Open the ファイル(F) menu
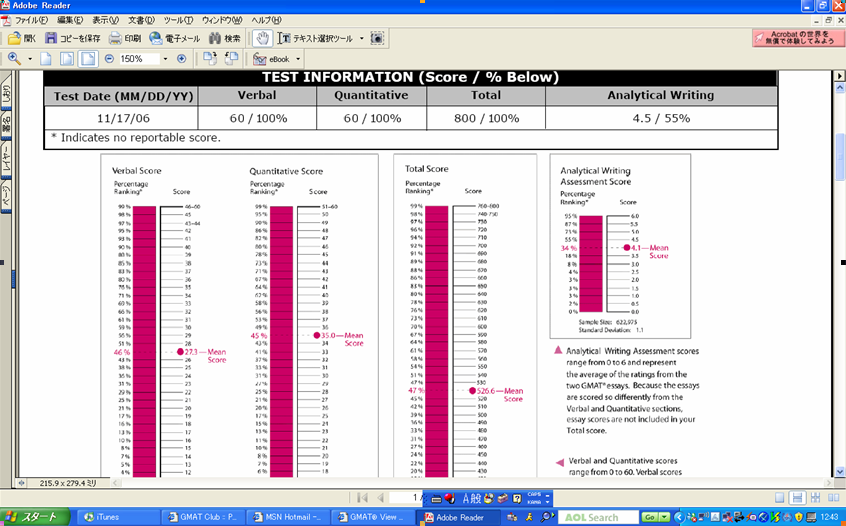The width and height of the screenshot is (846, 526). (x=31, y=20)
